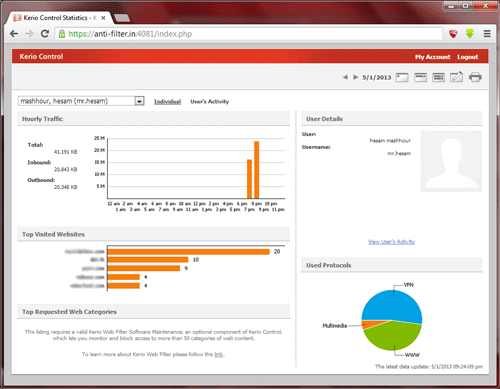Go to the next date arrow

pos(356,77)
